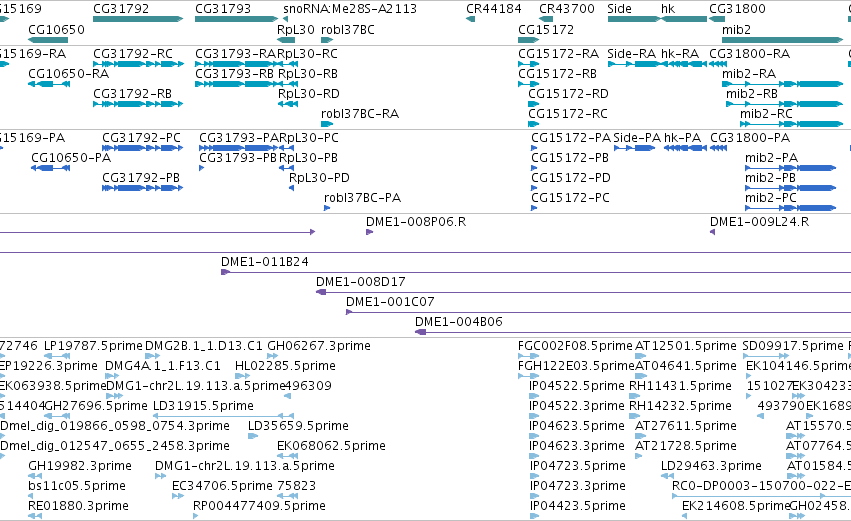The height and width of the screenshot is (521, 851).
Task: Select the RP004477409.5prime EST
Action: pyautogui.click(x=196, y=516)
